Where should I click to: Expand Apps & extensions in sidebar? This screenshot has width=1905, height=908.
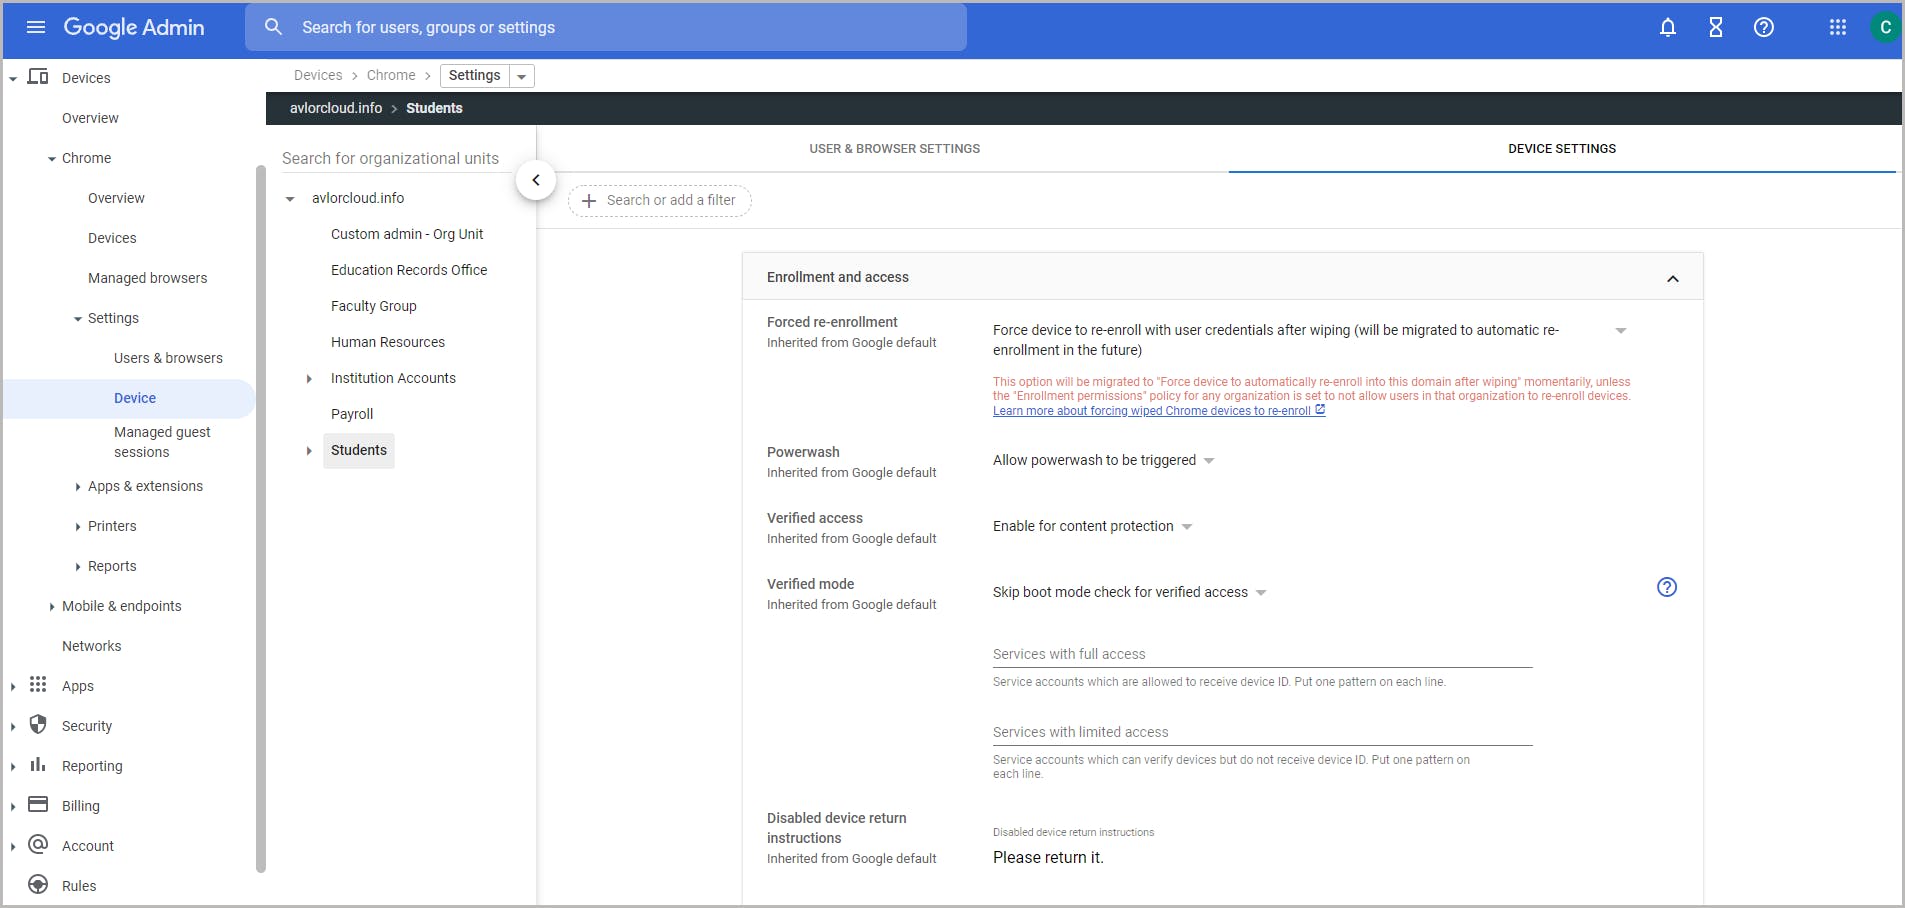tap(78, 487)
